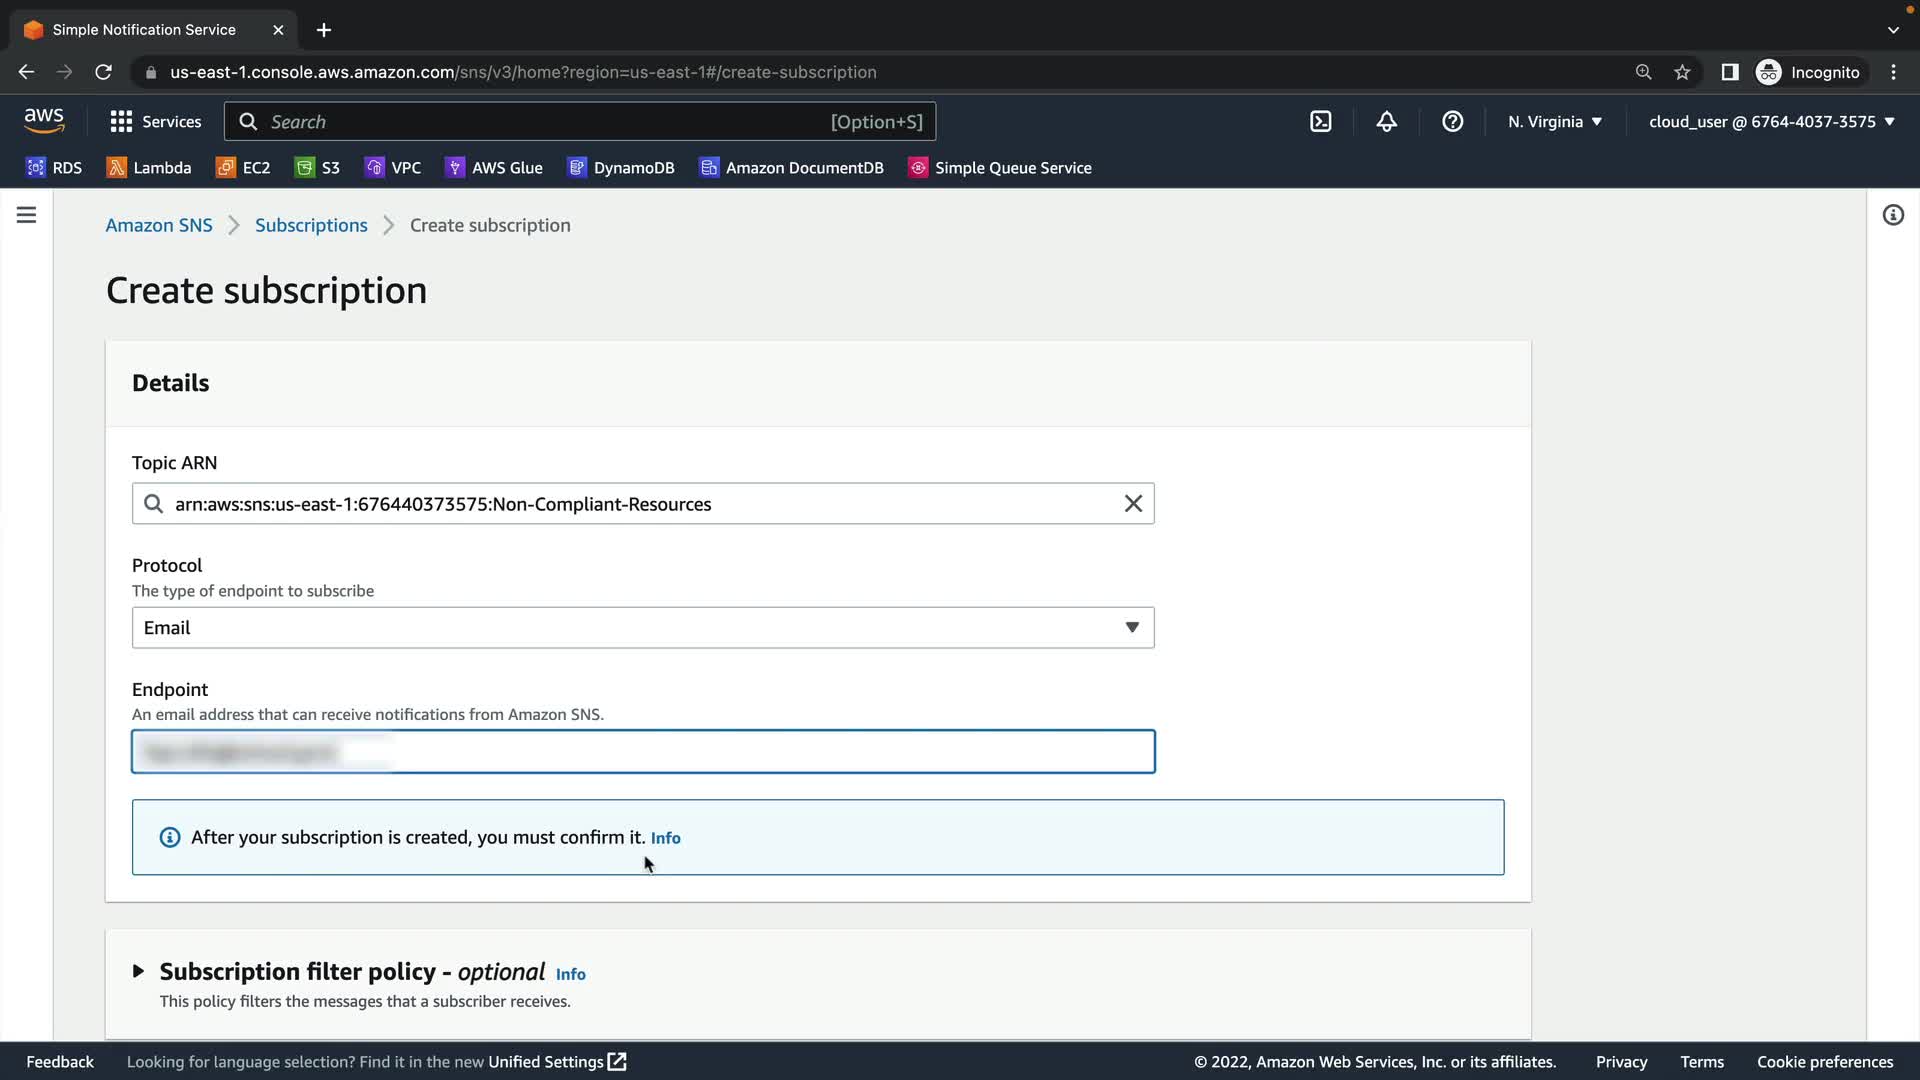Open the info panel icon at right

pos(1893,215)
